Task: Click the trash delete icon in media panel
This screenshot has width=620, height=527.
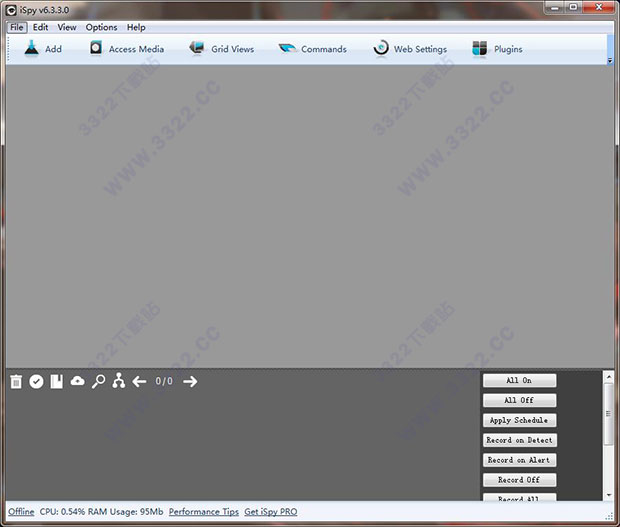Action: pyautogui.click(x=16, y=382)
